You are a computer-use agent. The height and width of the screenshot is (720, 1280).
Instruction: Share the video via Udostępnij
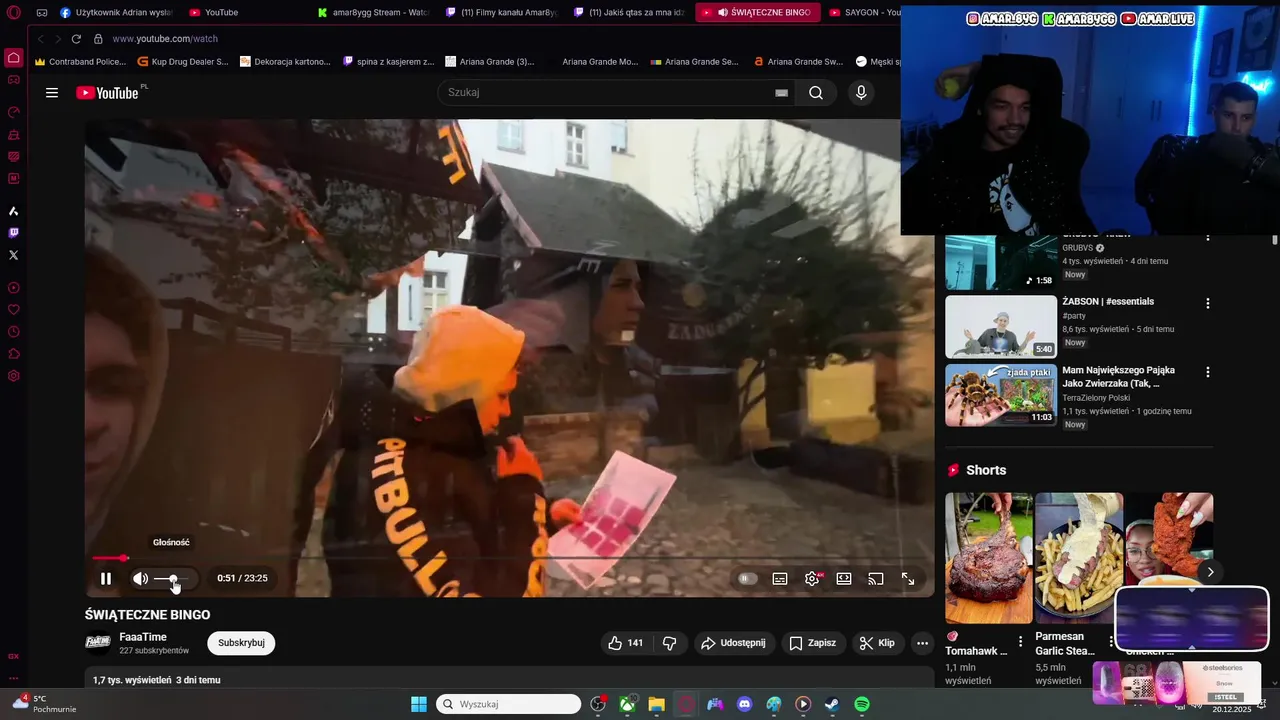click(x=734, y=643)
